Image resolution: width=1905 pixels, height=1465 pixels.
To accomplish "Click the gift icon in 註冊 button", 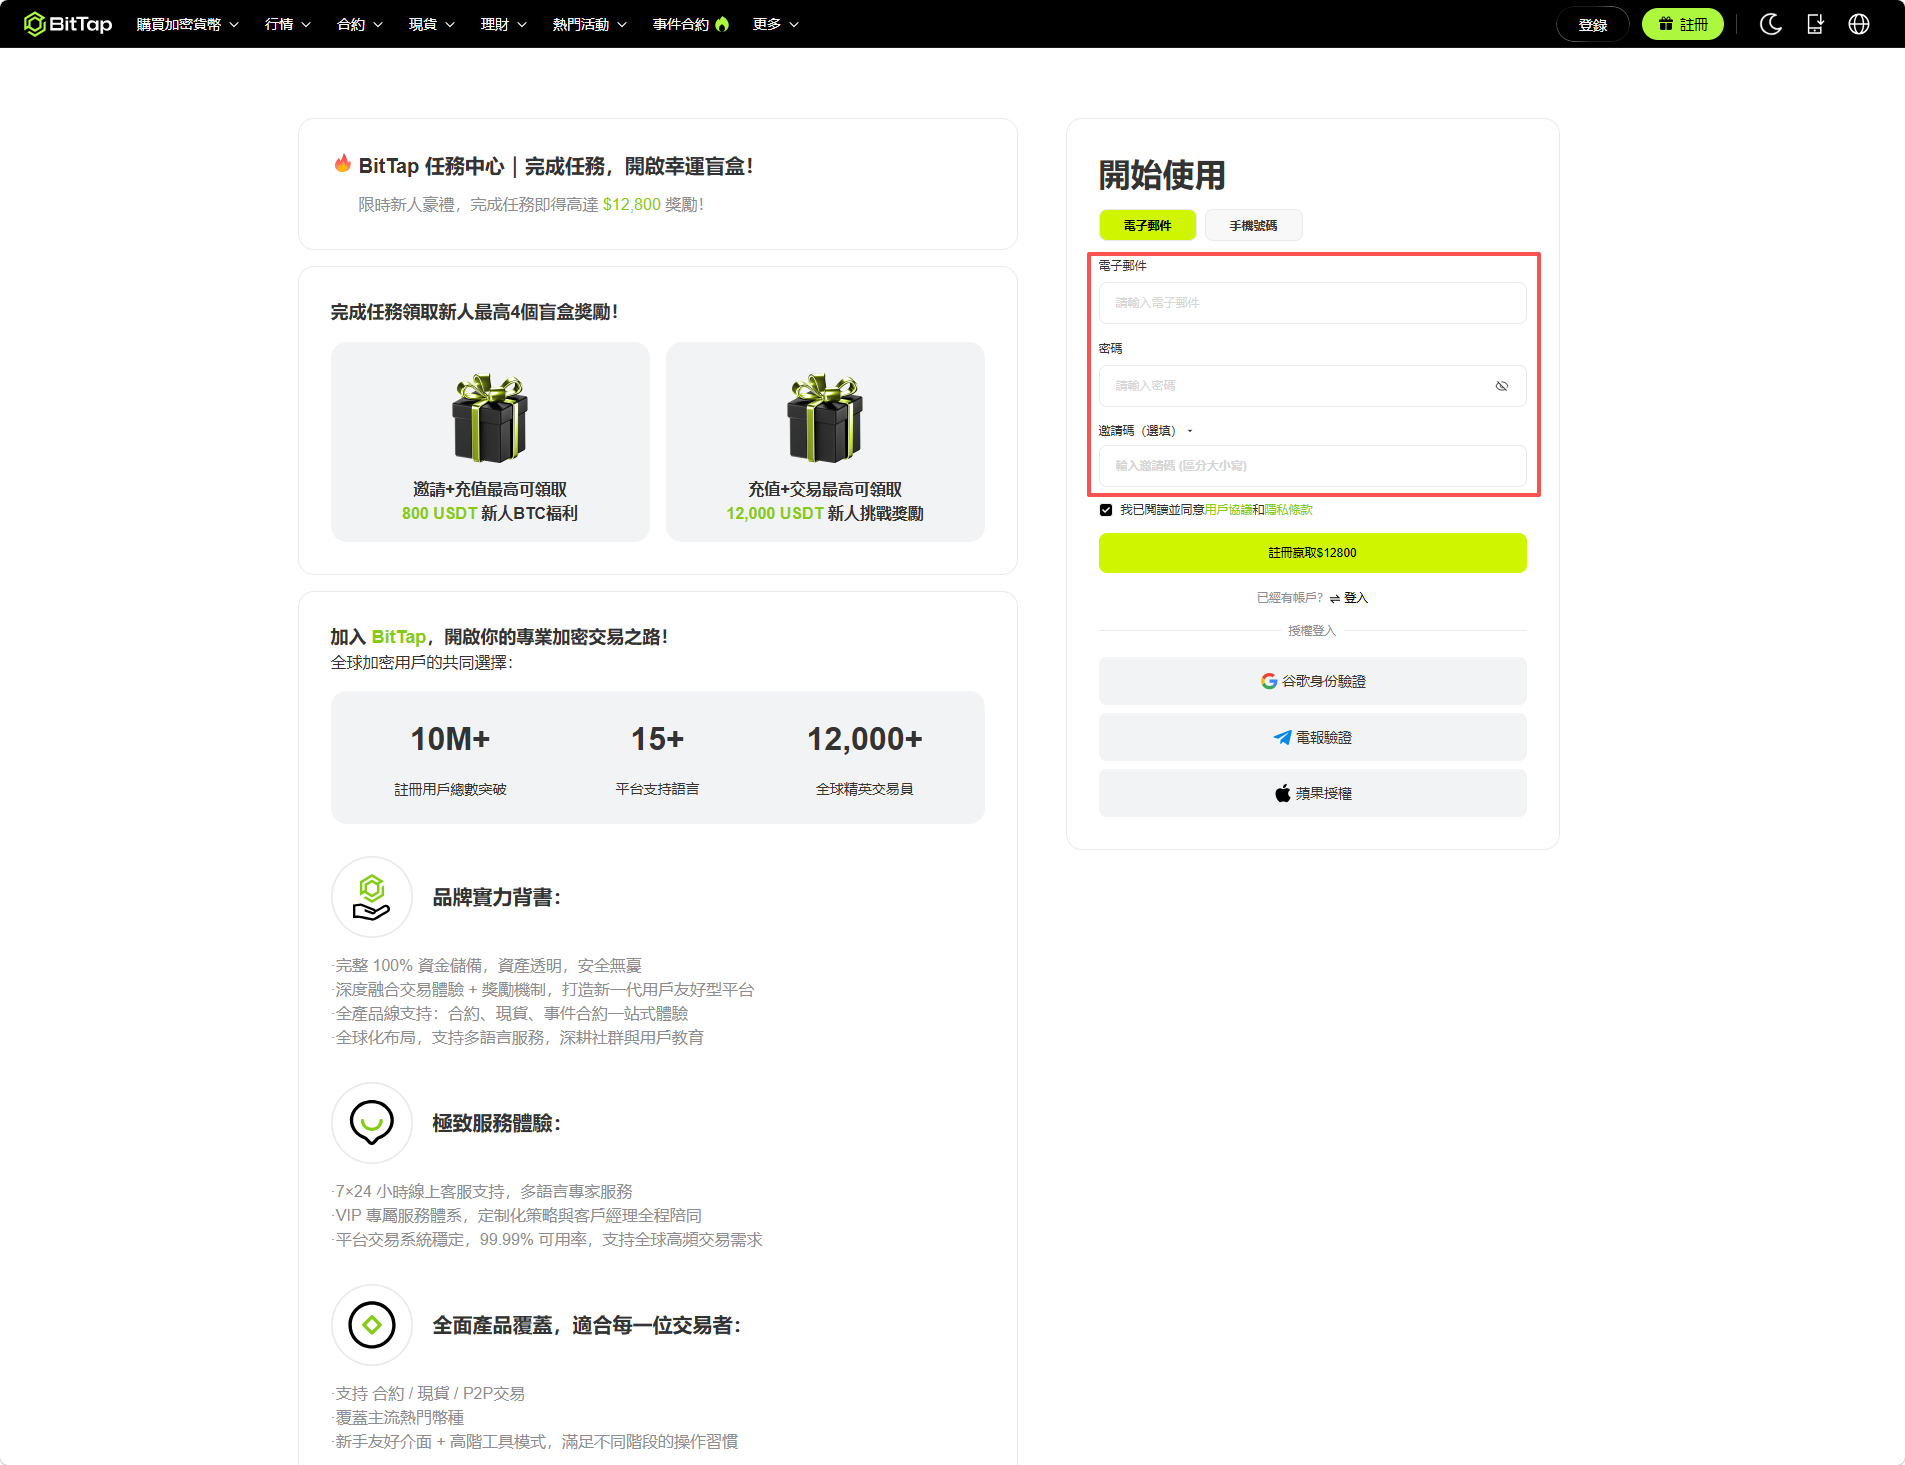I will [x=1666, y=24].
